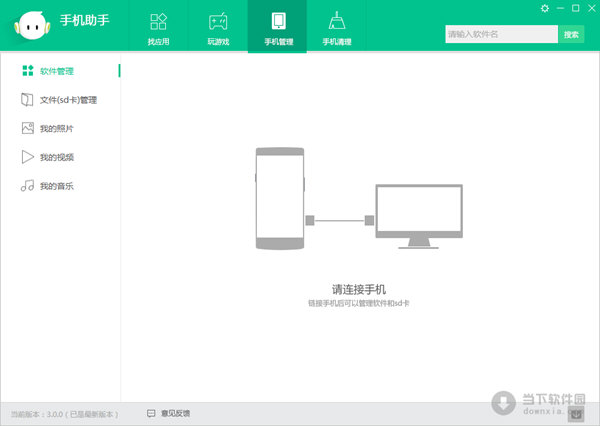
Task: Open 我的视频 label in the sidebar
Action: tap(57, 157)
